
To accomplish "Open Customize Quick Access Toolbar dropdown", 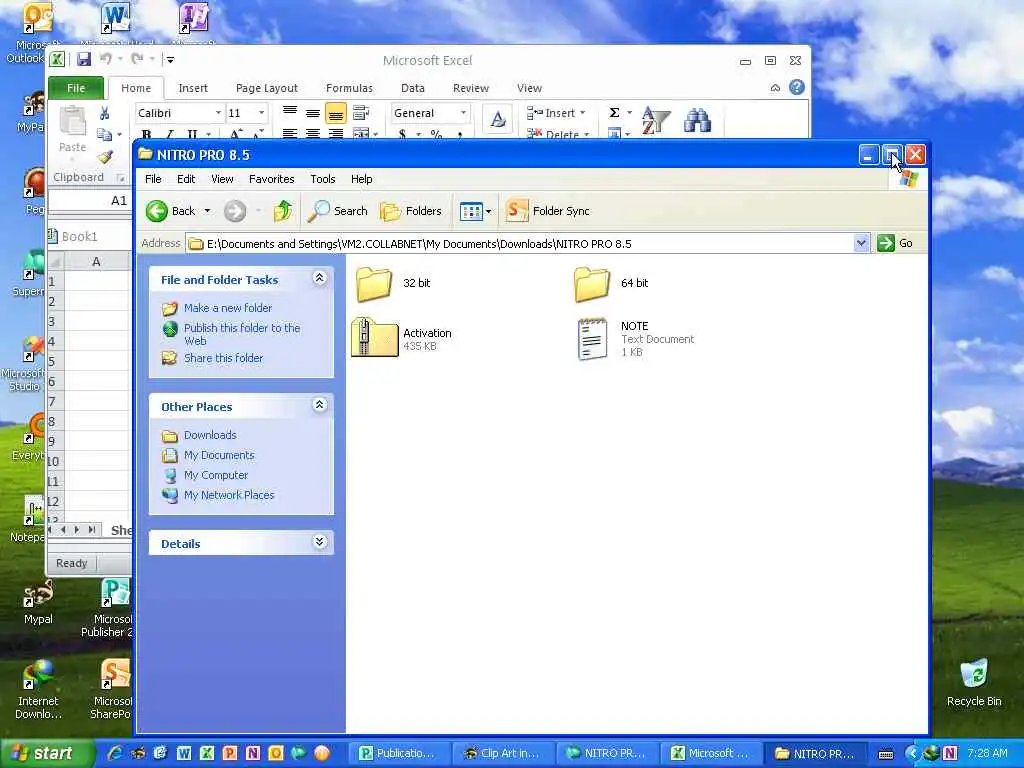I will (x=170, y=60).
